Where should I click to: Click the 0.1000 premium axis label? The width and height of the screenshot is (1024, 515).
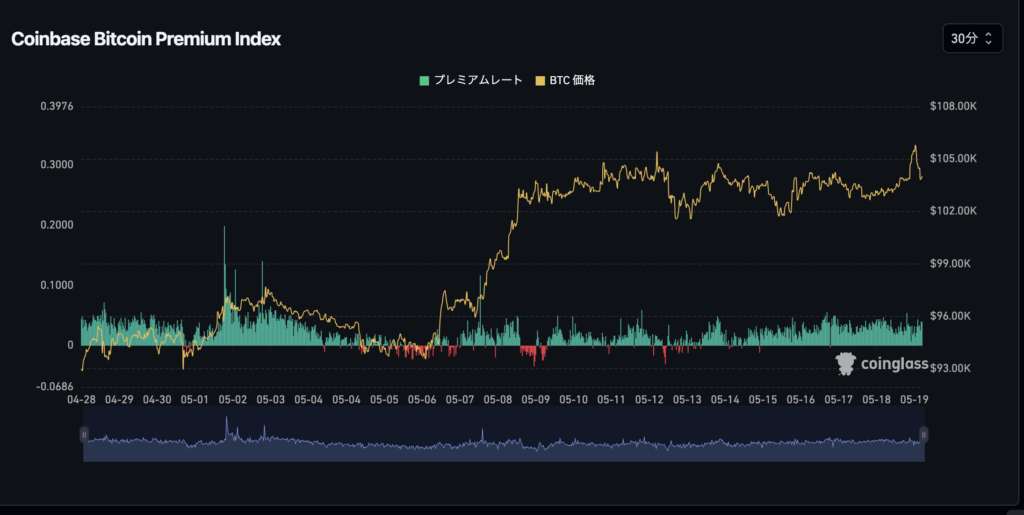pyautogui.click(x=57, y=285)
